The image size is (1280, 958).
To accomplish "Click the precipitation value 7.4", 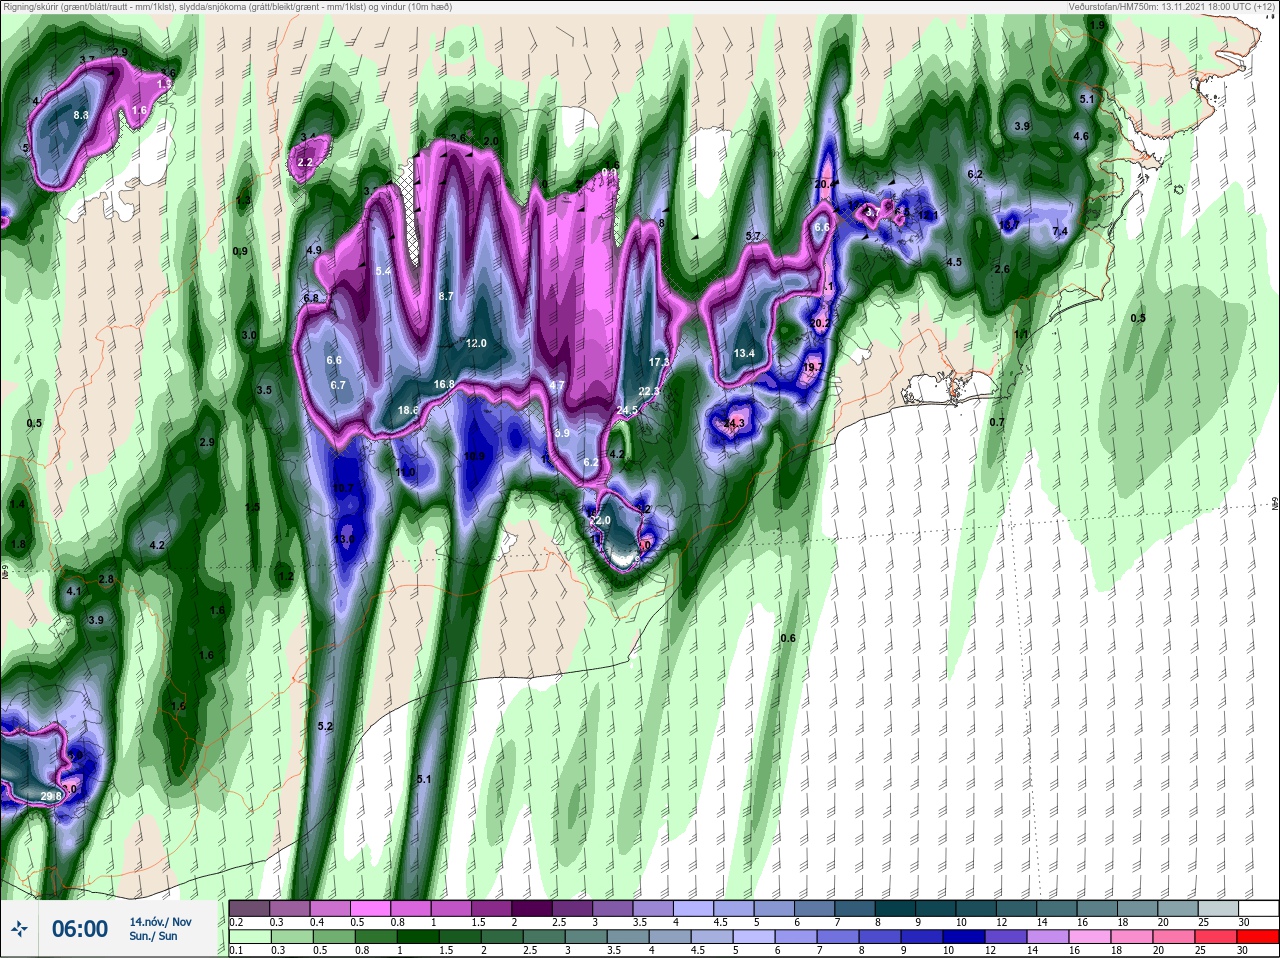I will [1061, 232].
